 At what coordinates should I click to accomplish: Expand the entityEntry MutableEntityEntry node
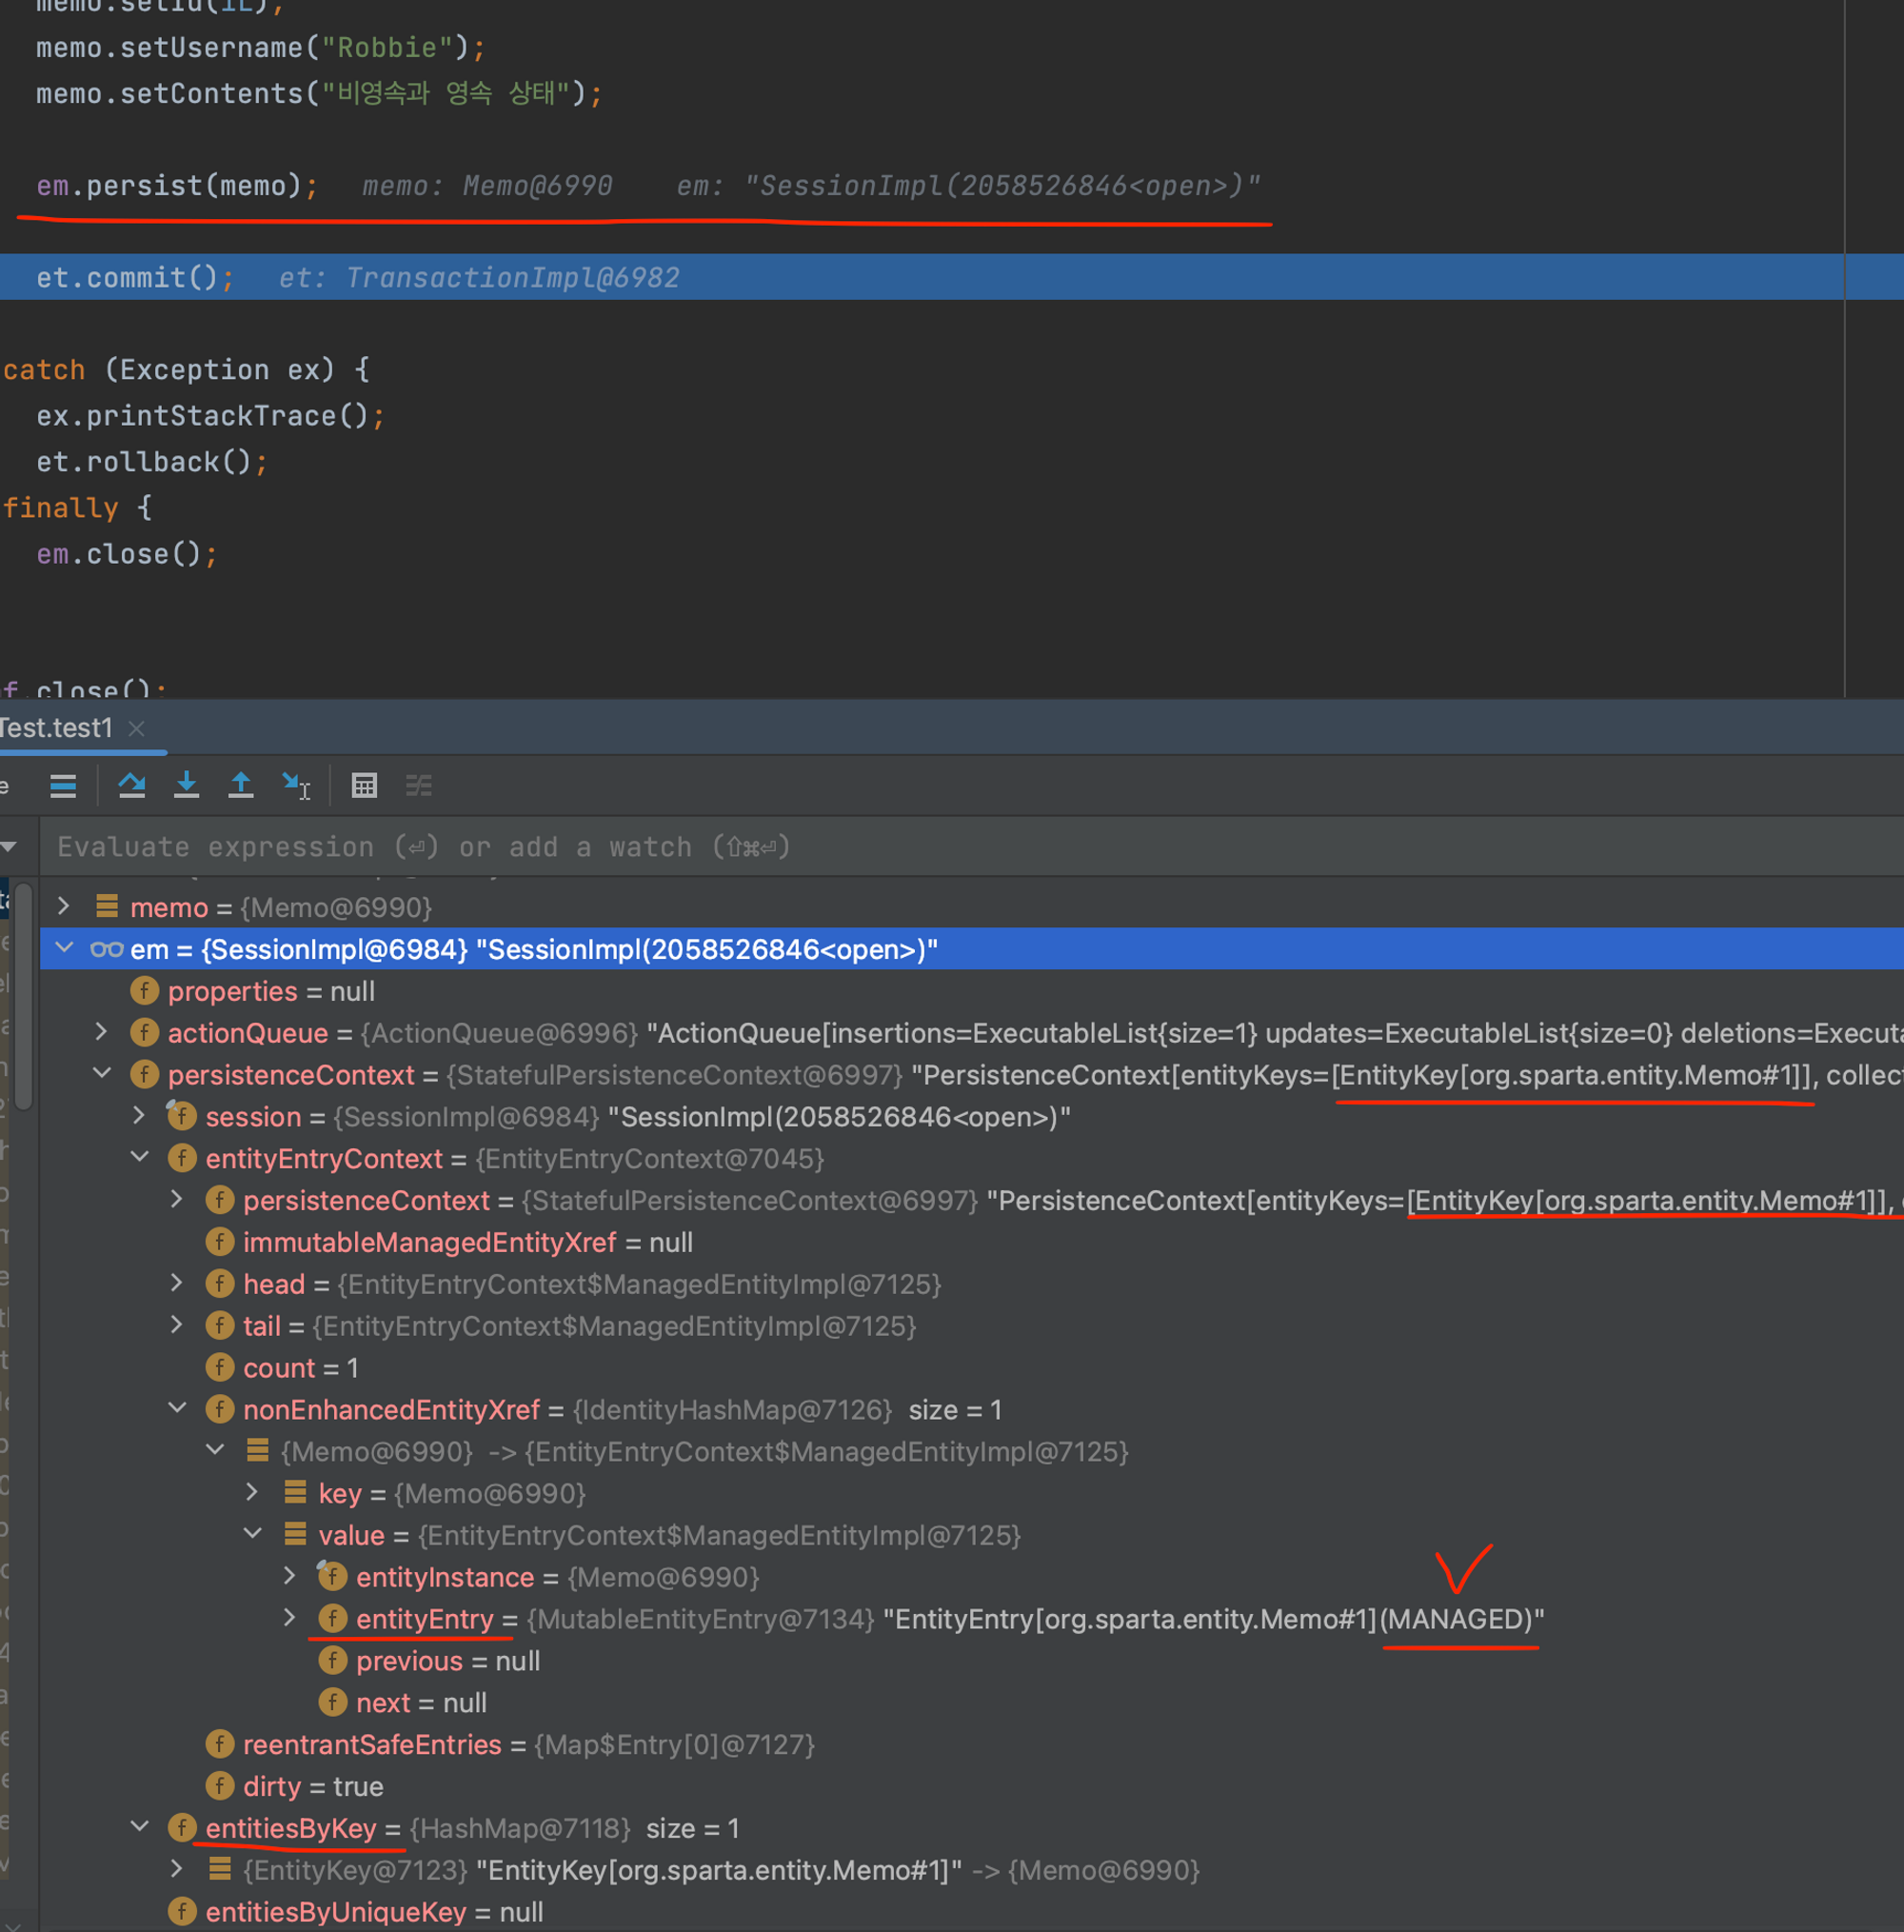(x=290, y=1618)
